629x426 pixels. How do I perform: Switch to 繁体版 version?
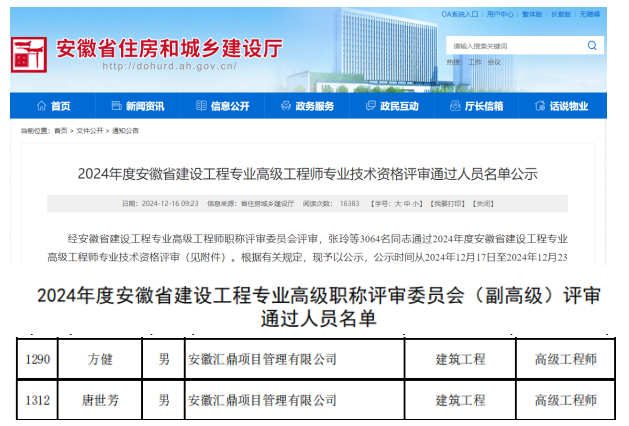(530, 15)
